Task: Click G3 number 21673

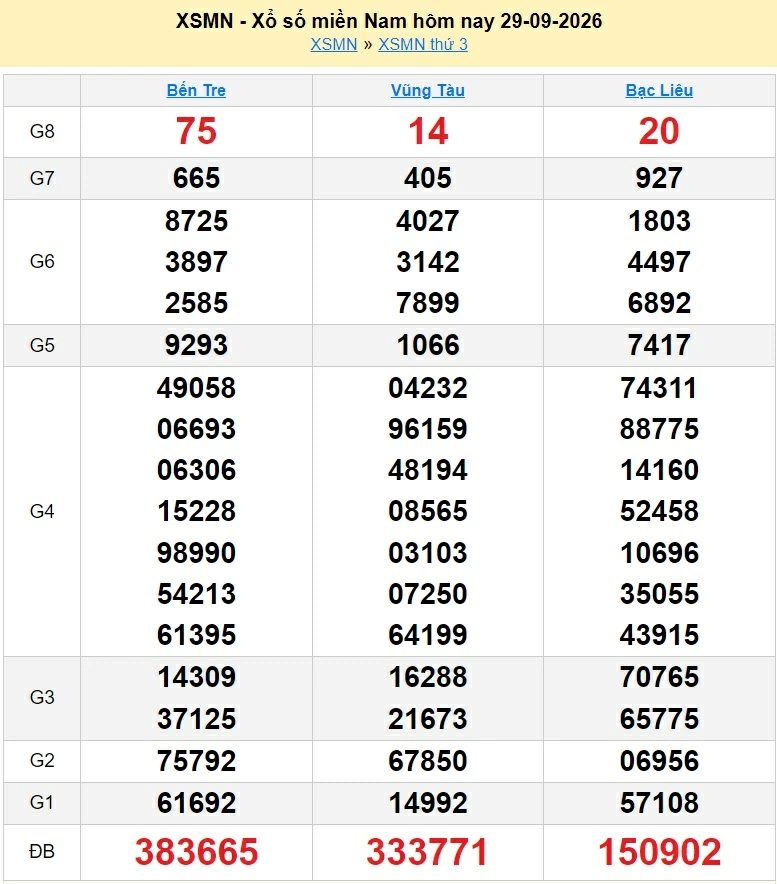Action: coord(428,719)
